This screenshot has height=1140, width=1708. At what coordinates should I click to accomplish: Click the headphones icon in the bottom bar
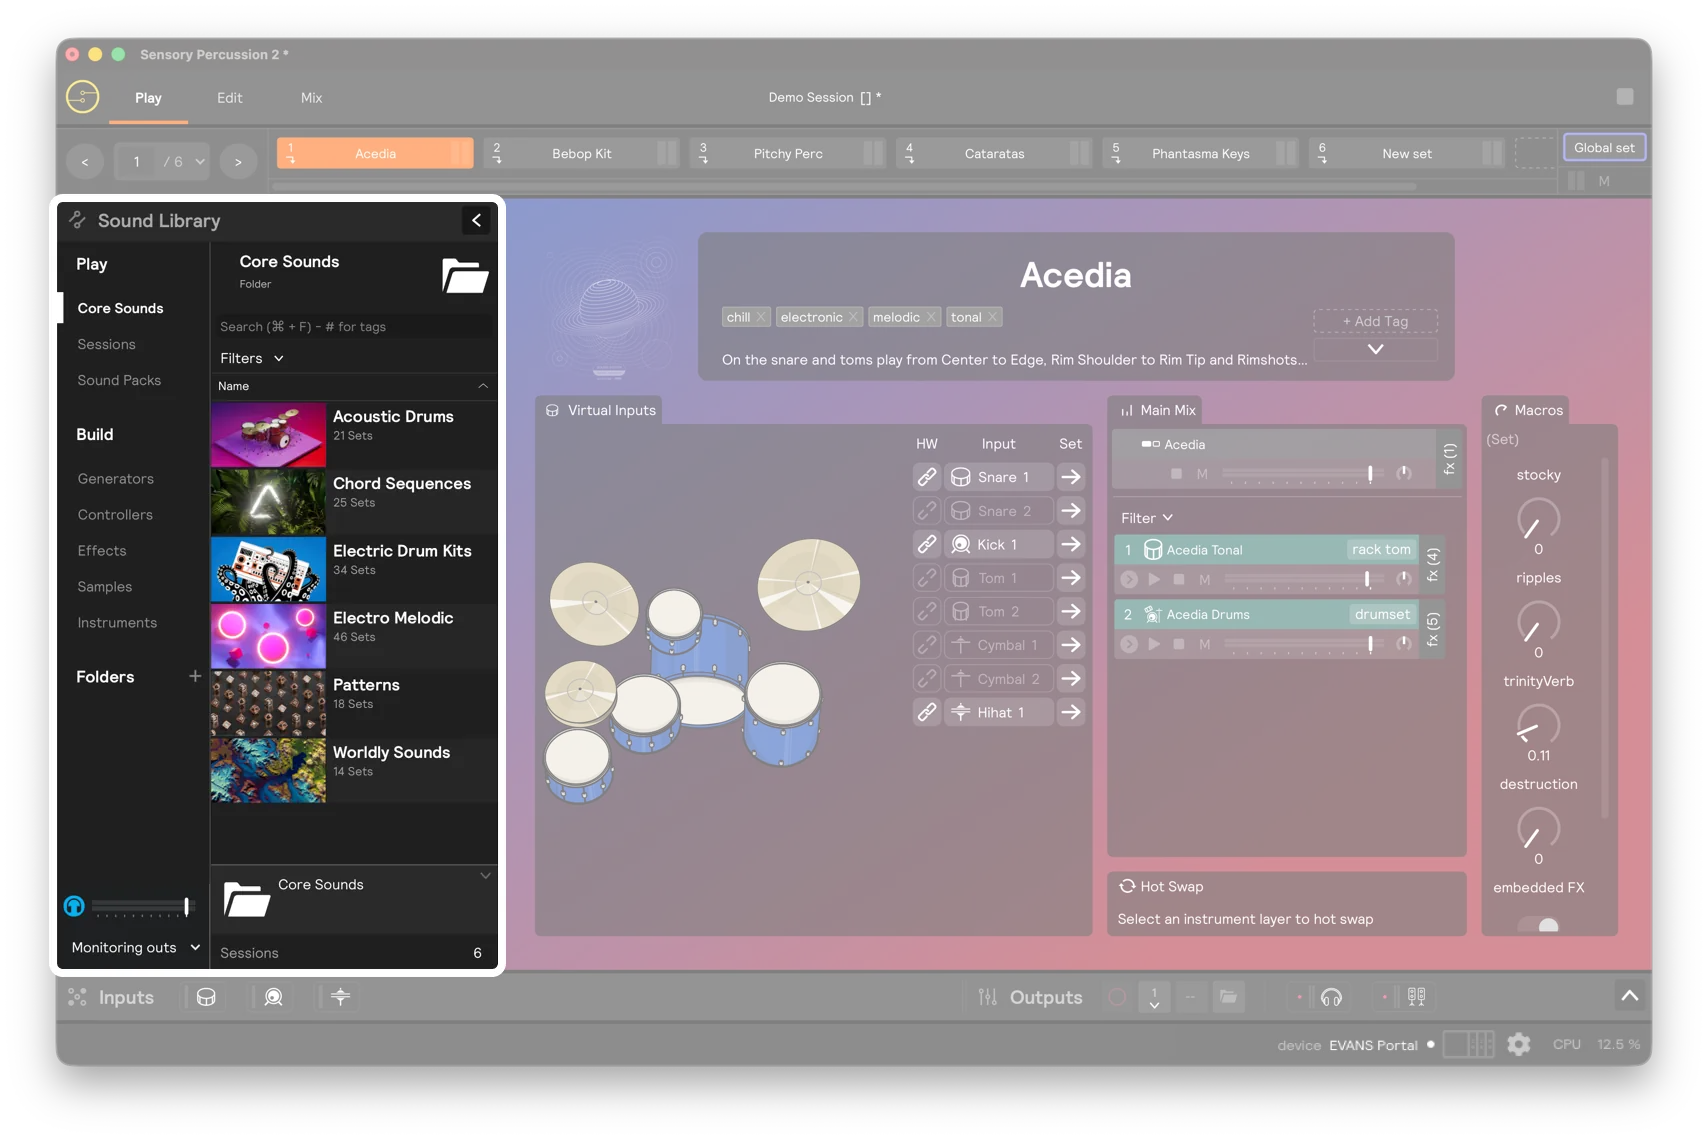[x=1330, y=997]
